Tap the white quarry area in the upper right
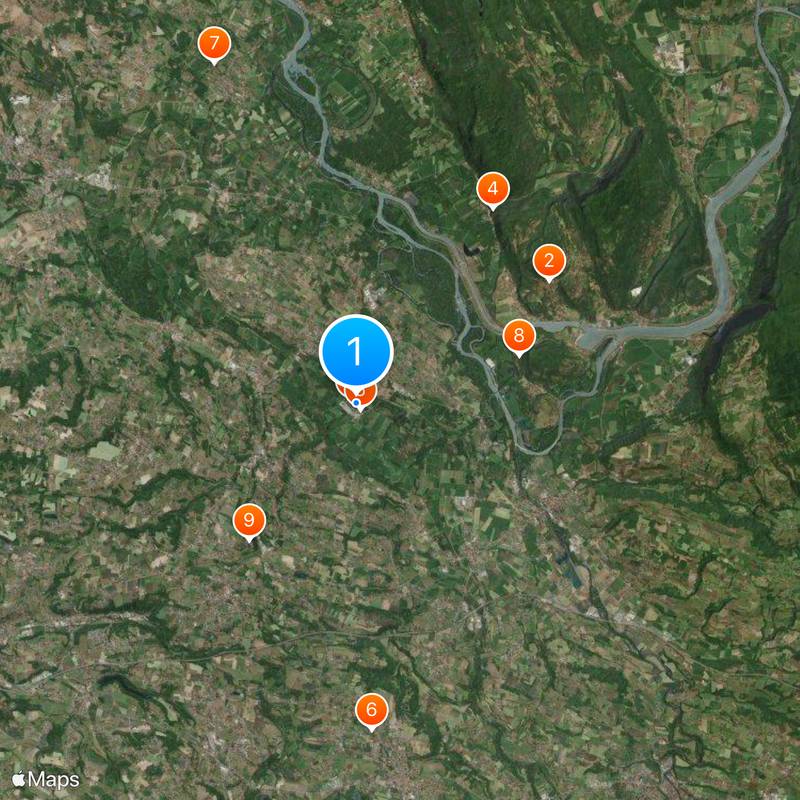The height and width of the screenshot is (800, 800). (669, 53)
